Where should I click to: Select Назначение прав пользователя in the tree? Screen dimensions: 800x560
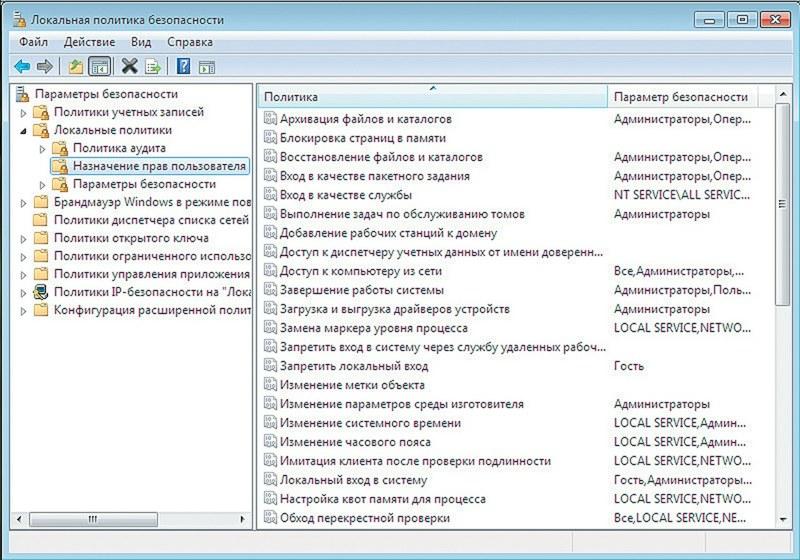click(159, 166)
